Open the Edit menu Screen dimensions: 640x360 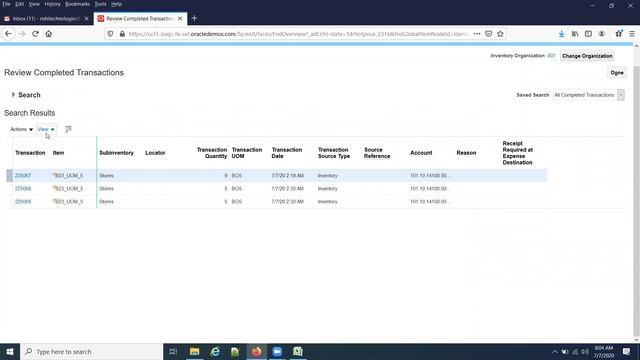coord(19,4)
